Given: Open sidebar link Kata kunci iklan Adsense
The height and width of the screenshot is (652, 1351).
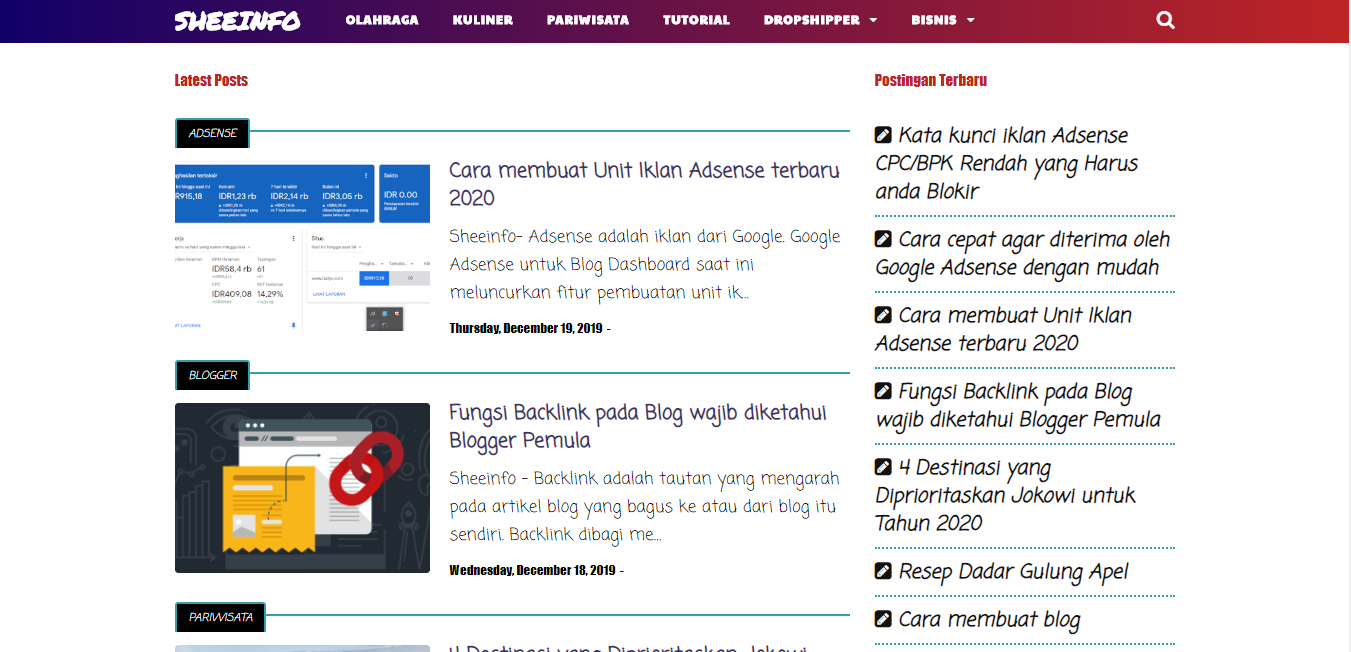Looking at the screenshot, I should pyautogui.click(x=1007, y=163).
